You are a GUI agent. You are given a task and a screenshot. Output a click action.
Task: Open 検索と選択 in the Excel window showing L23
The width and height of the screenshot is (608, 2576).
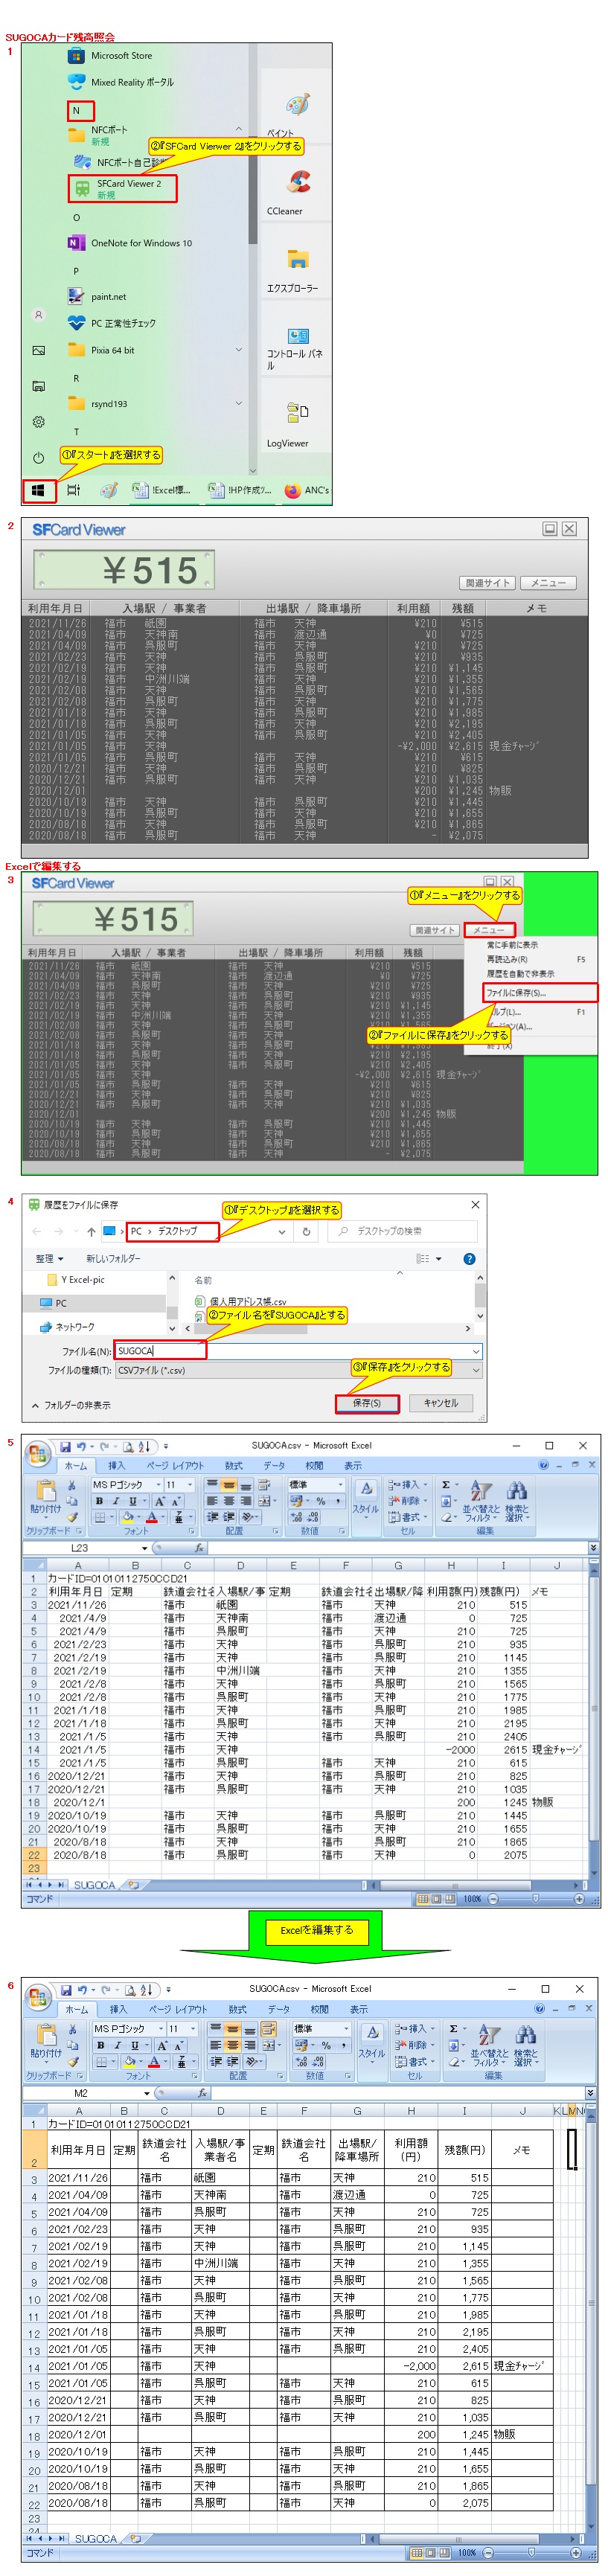(x=516, y=1502)
